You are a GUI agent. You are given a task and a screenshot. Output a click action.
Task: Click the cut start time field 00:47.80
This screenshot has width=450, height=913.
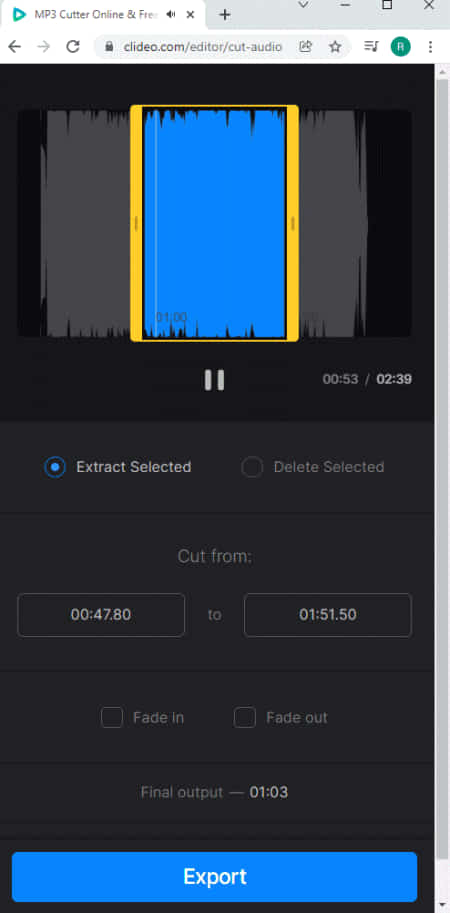coord(101,615)
